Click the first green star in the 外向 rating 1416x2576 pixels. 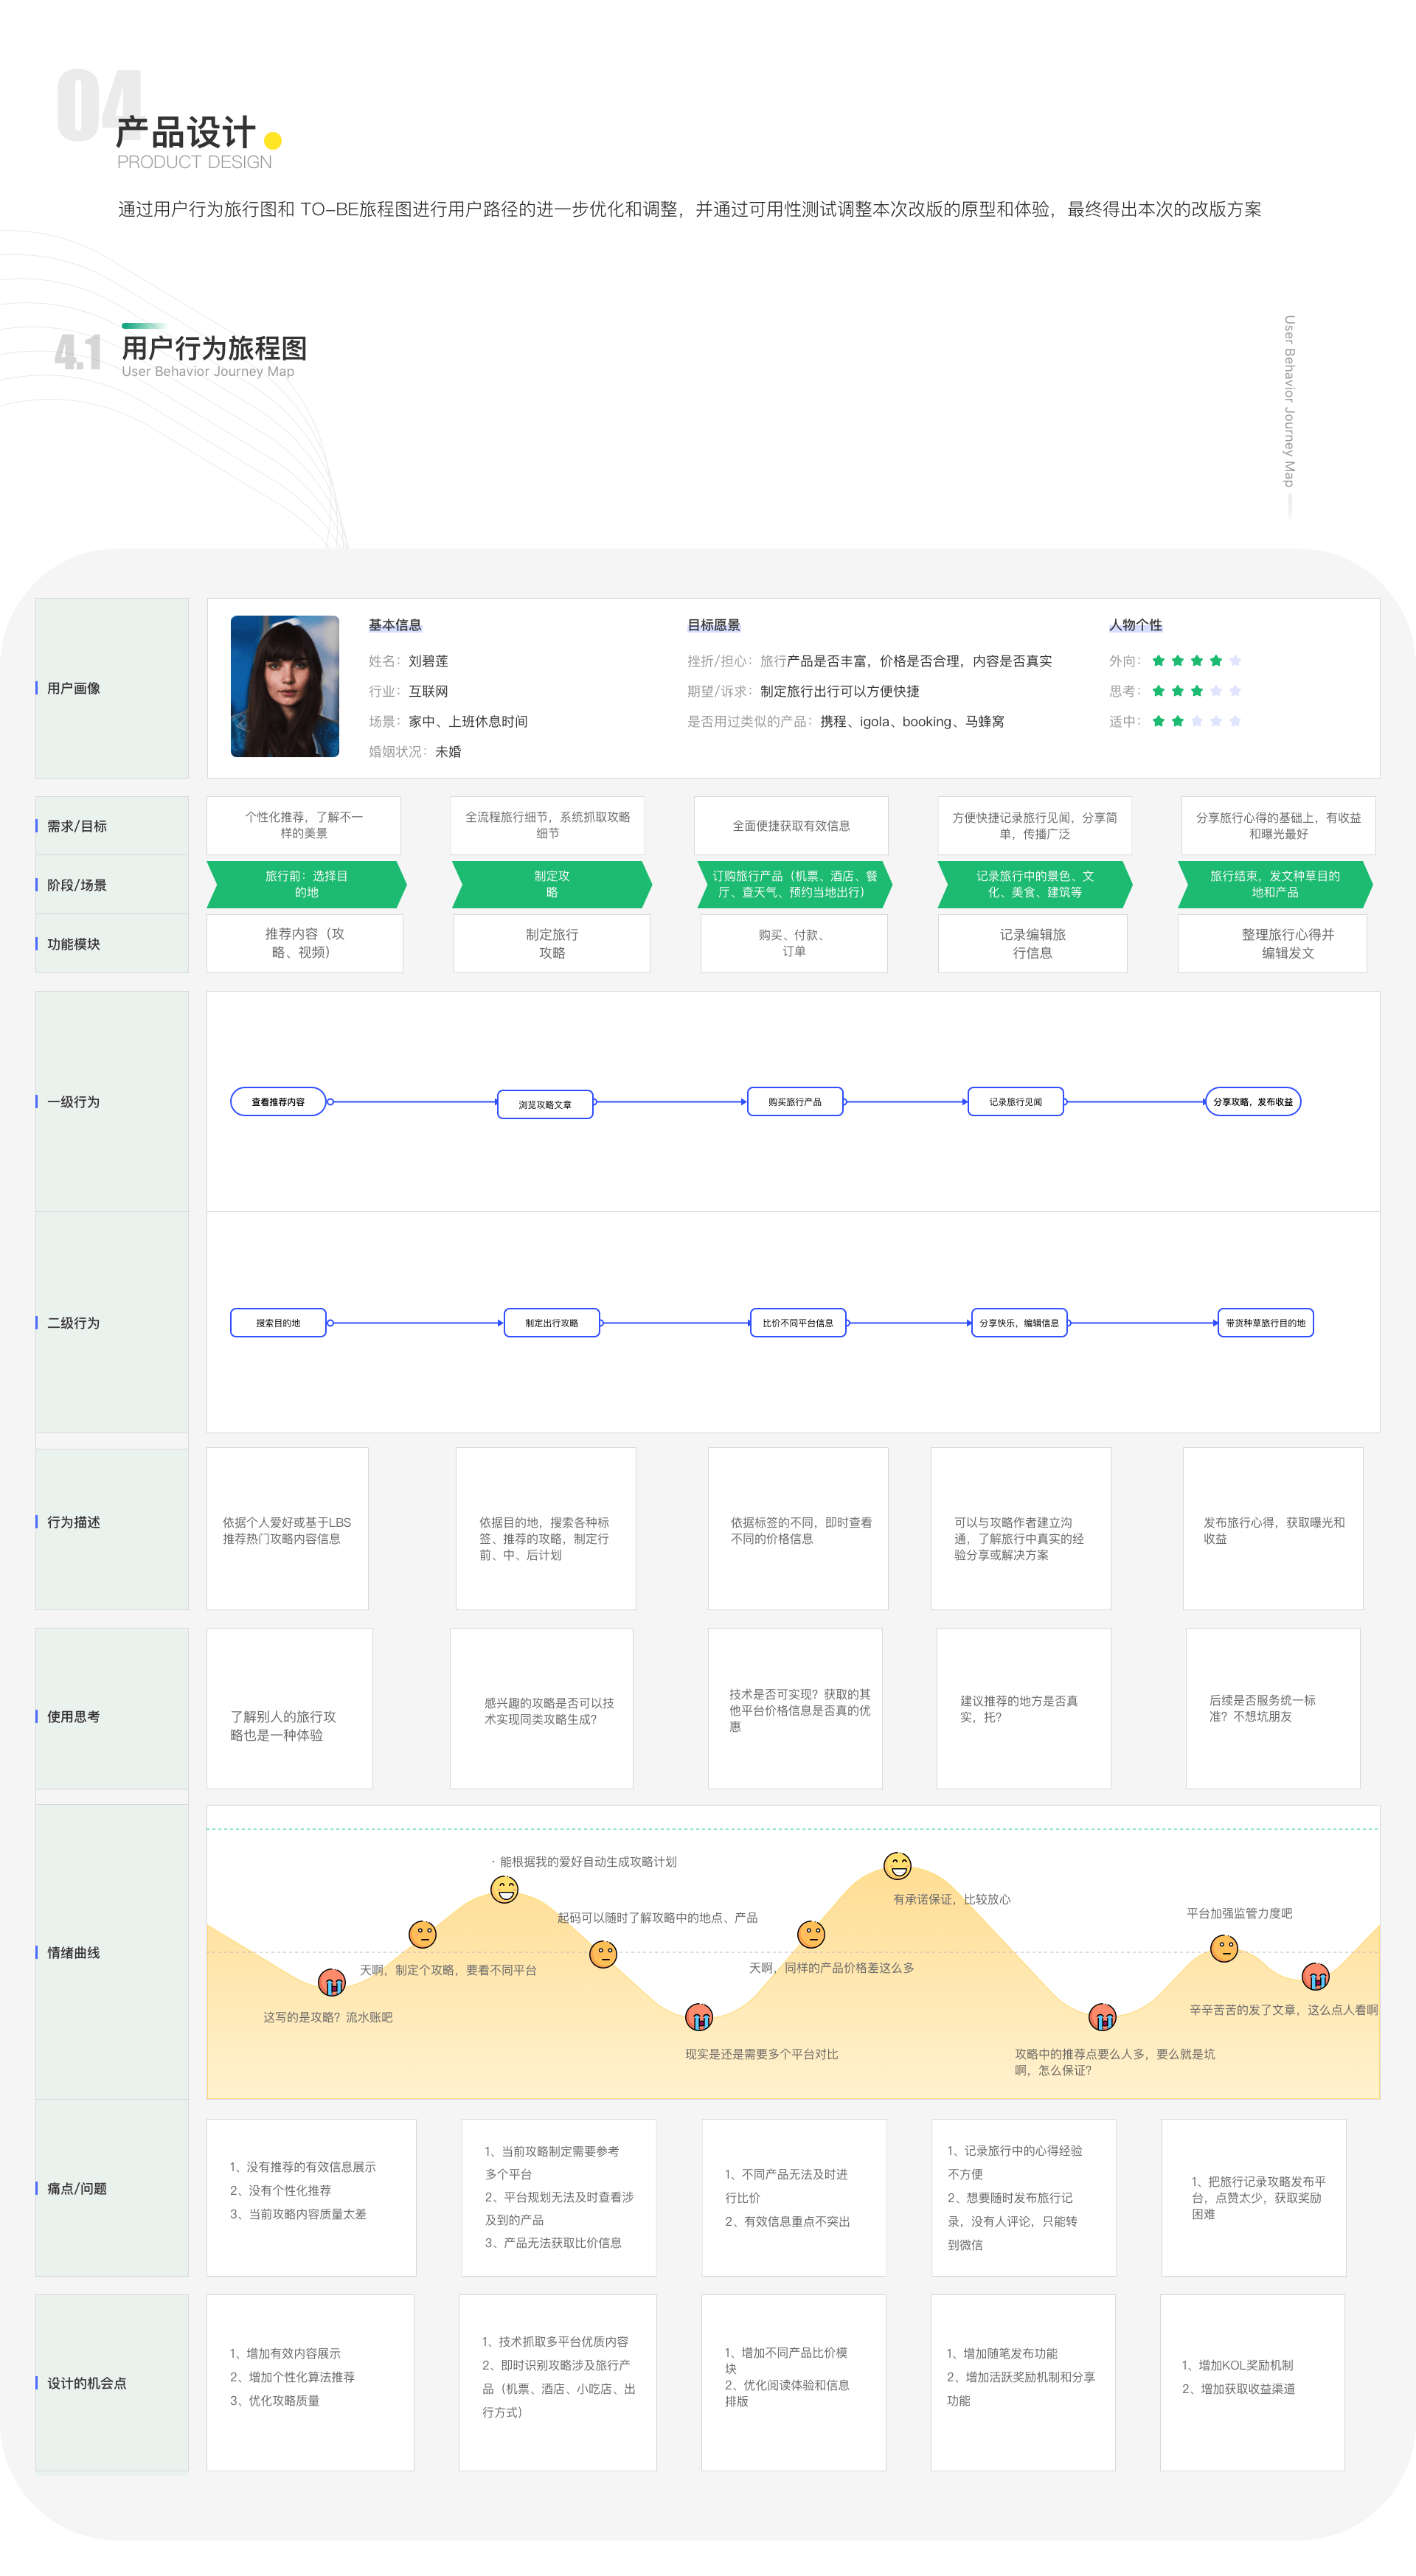pos(1159,660)
